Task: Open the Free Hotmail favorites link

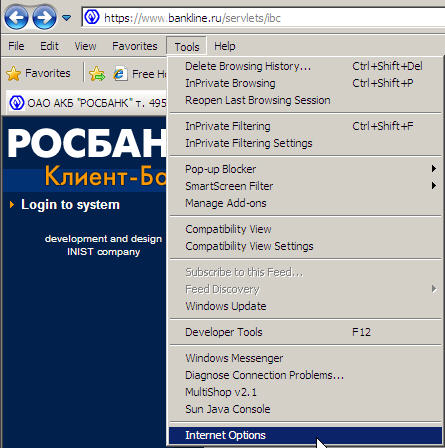Action: tap(149, 74)
